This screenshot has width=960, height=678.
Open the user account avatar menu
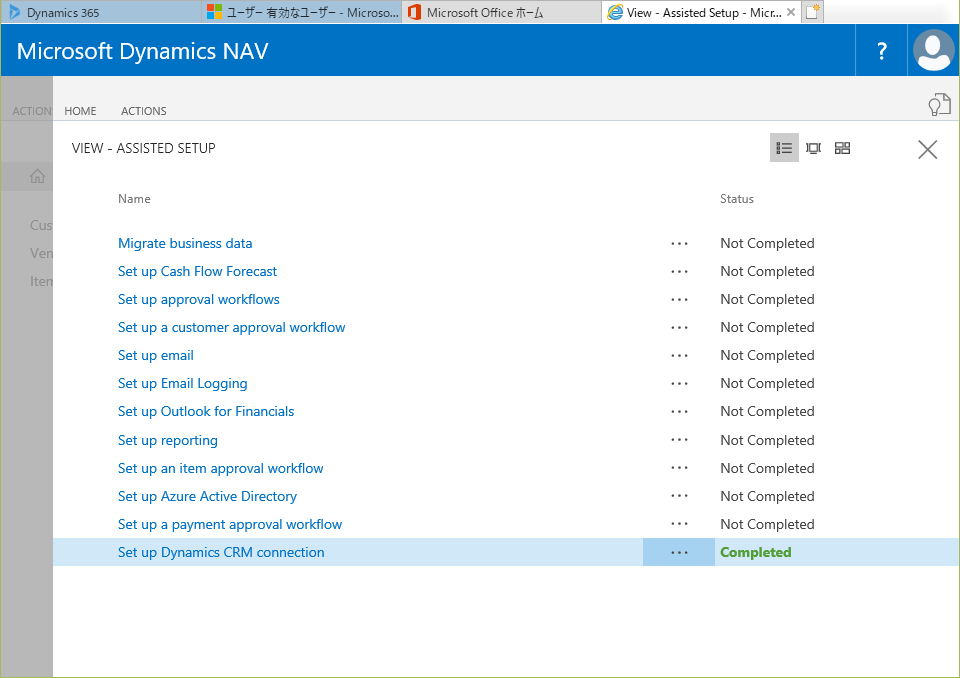tap(933, 50)
